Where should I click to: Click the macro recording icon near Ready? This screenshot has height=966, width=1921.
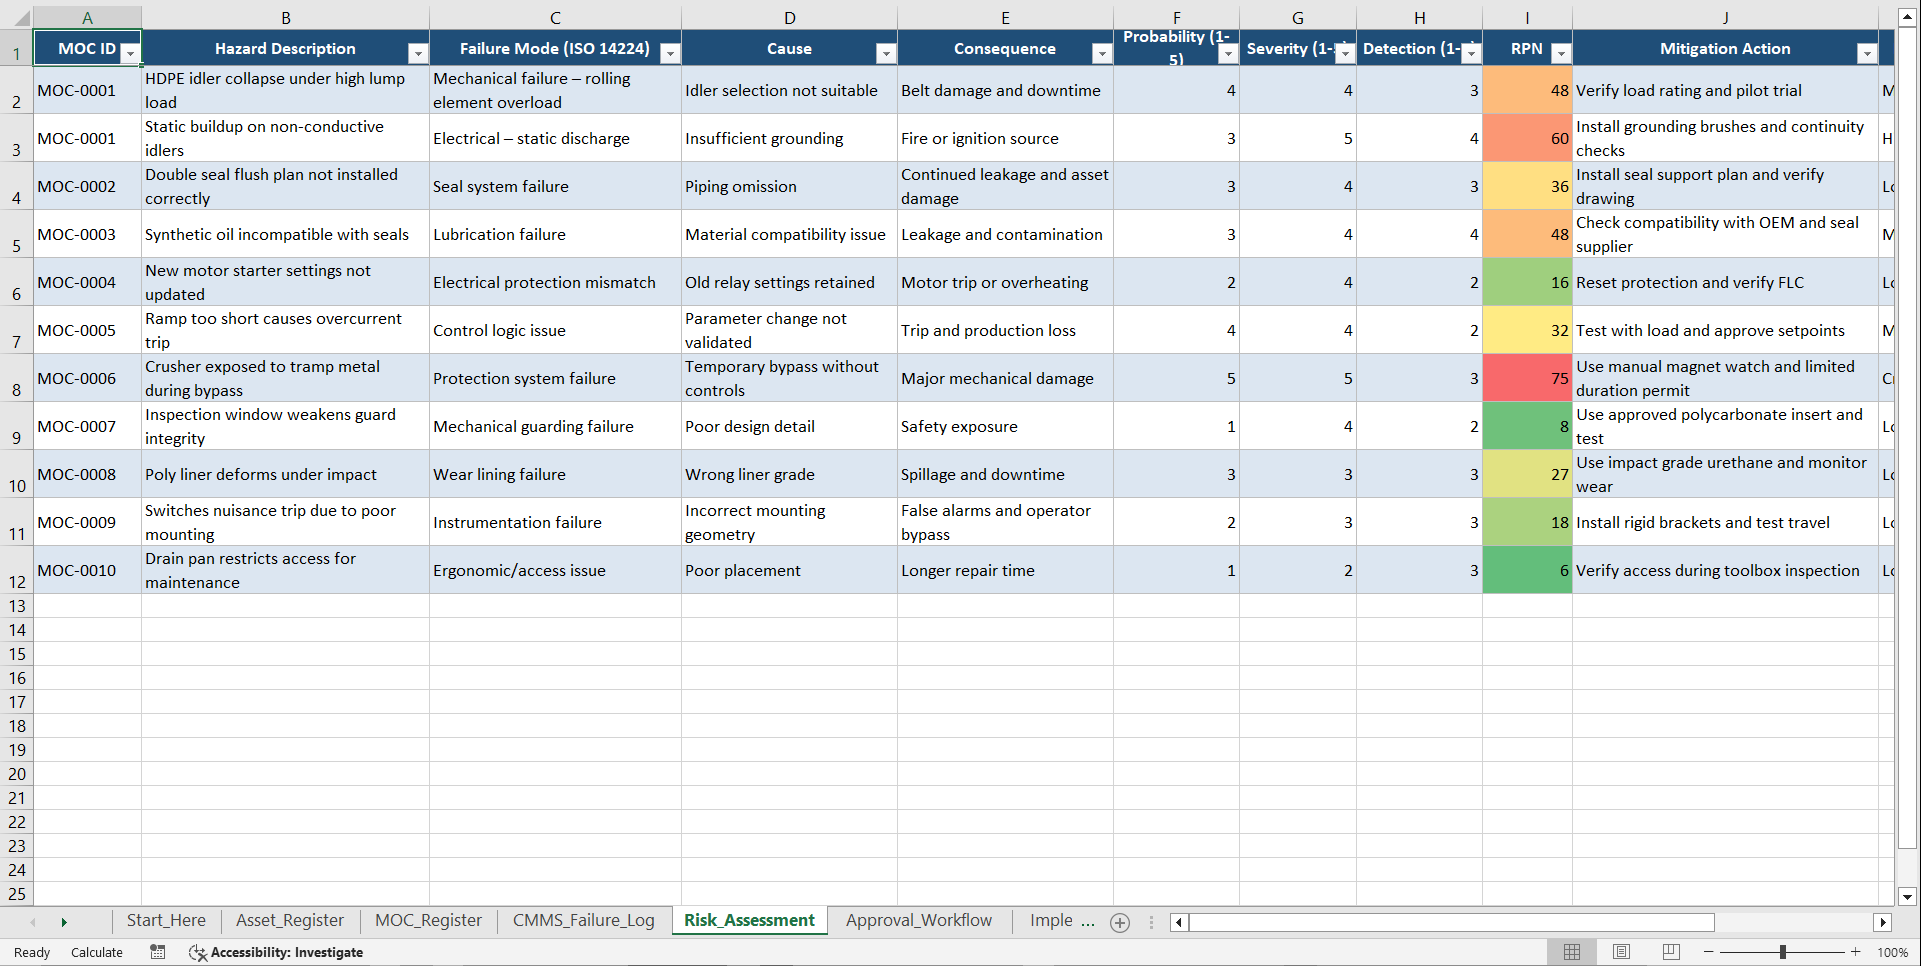(x=157, y=952)
